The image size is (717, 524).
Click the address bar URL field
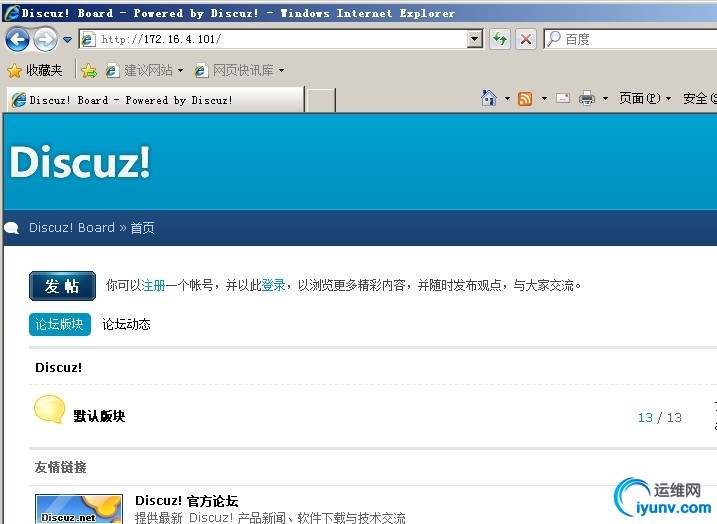(281, 39)
